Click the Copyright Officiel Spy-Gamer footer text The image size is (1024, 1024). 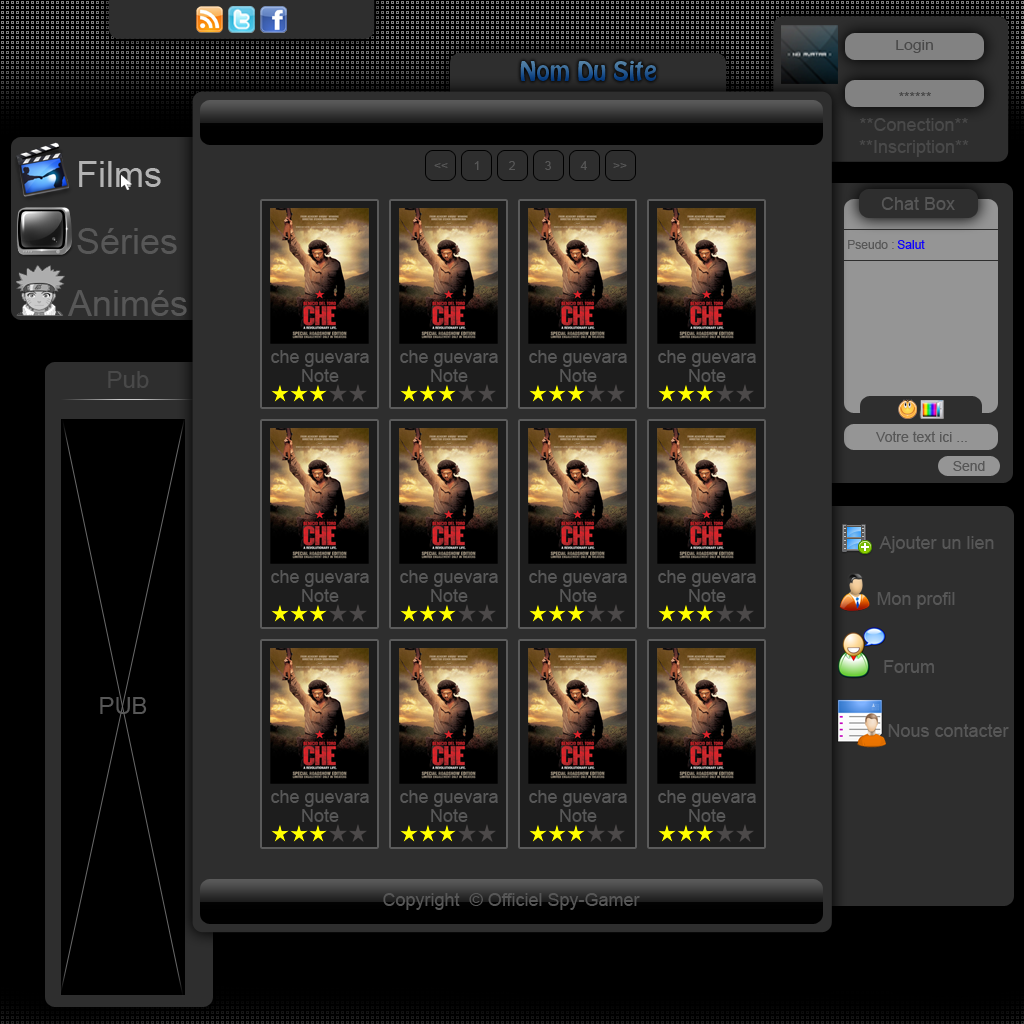511,900
